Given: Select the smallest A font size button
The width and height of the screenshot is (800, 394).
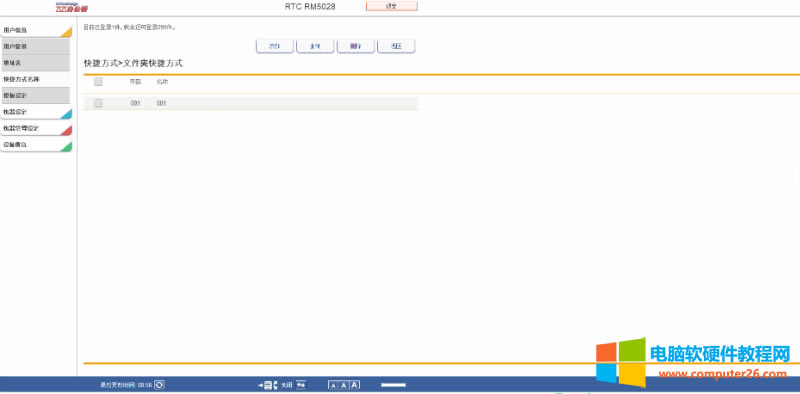Looking at the screenshot, I should coord(333,385).
